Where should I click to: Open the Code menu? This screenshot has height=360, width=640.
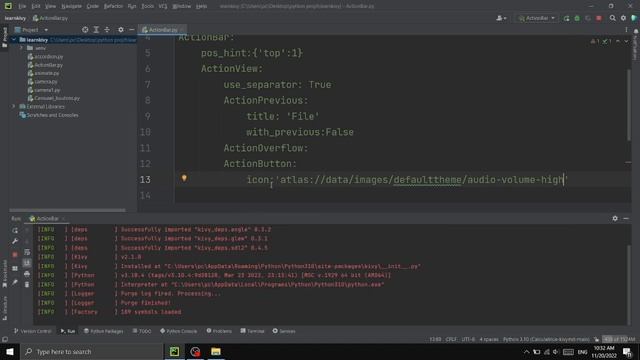(x=93, y=6)
